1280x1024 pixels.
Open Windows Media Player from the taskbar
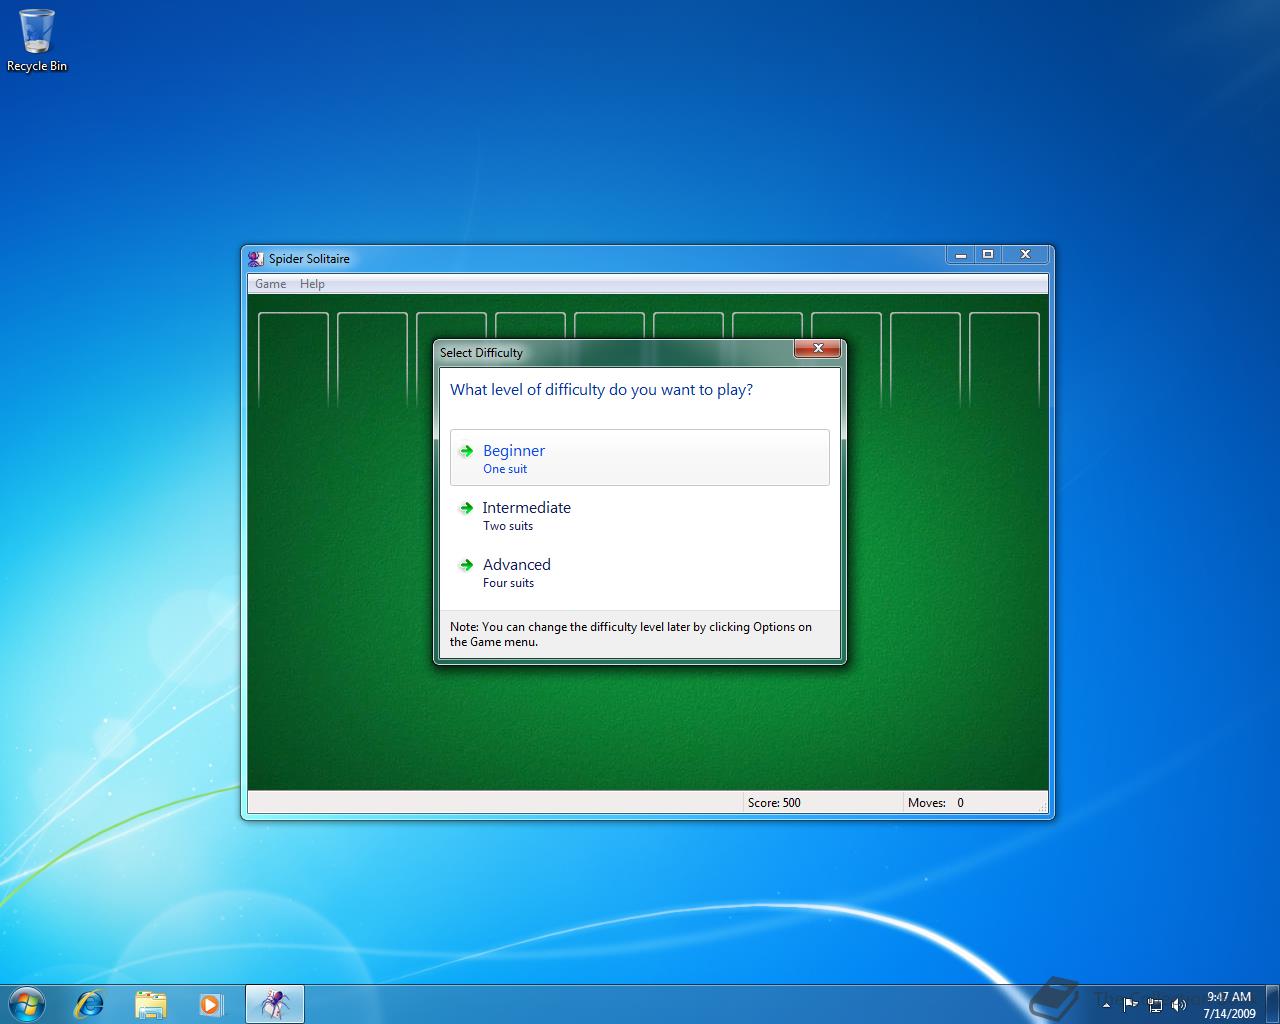click(x=210, y=1004)
